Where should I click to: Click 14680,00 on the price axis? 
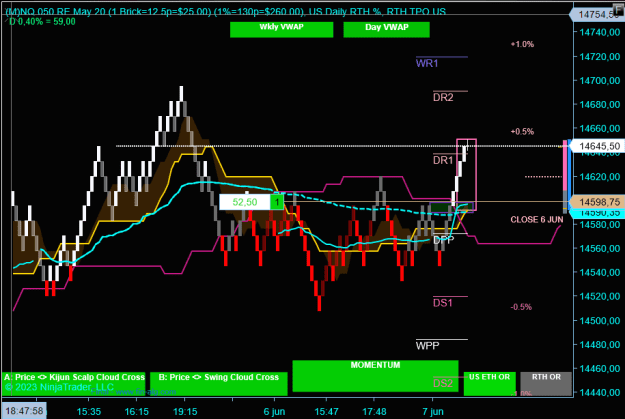point(599,104)
